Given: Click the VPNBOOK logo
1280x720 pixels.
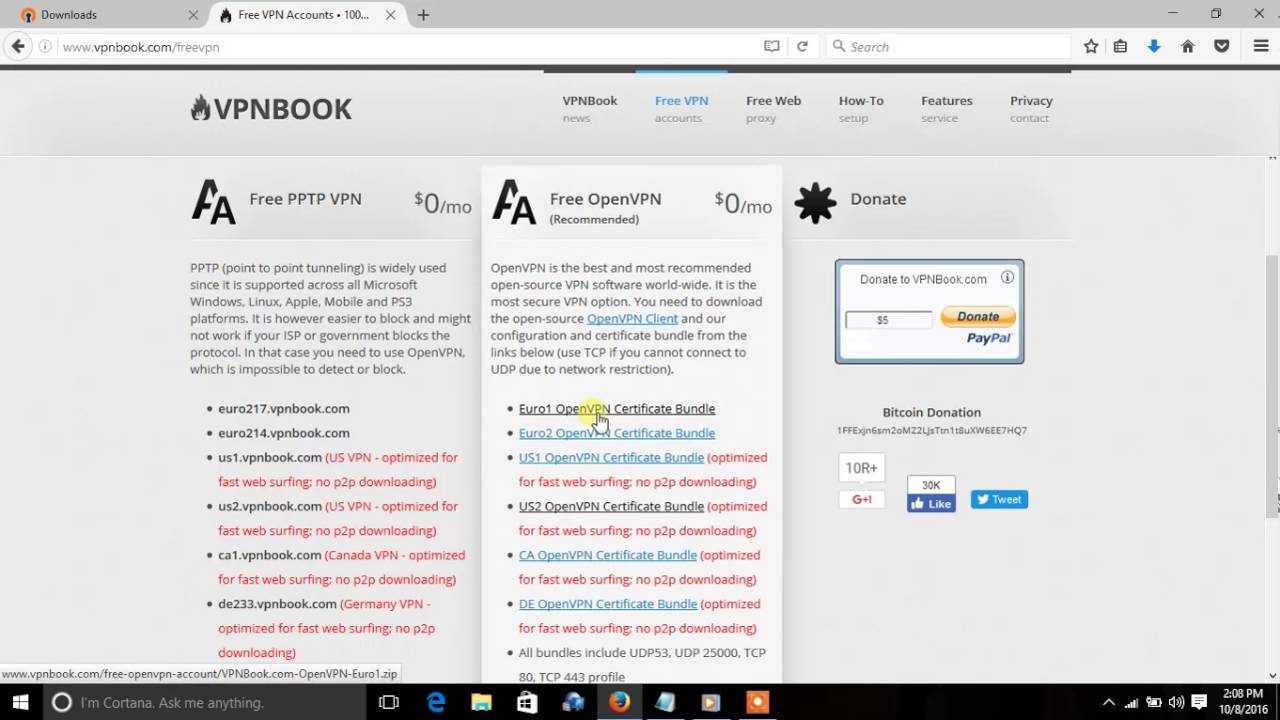Looking at the screenshot, I should pos(271,109).
